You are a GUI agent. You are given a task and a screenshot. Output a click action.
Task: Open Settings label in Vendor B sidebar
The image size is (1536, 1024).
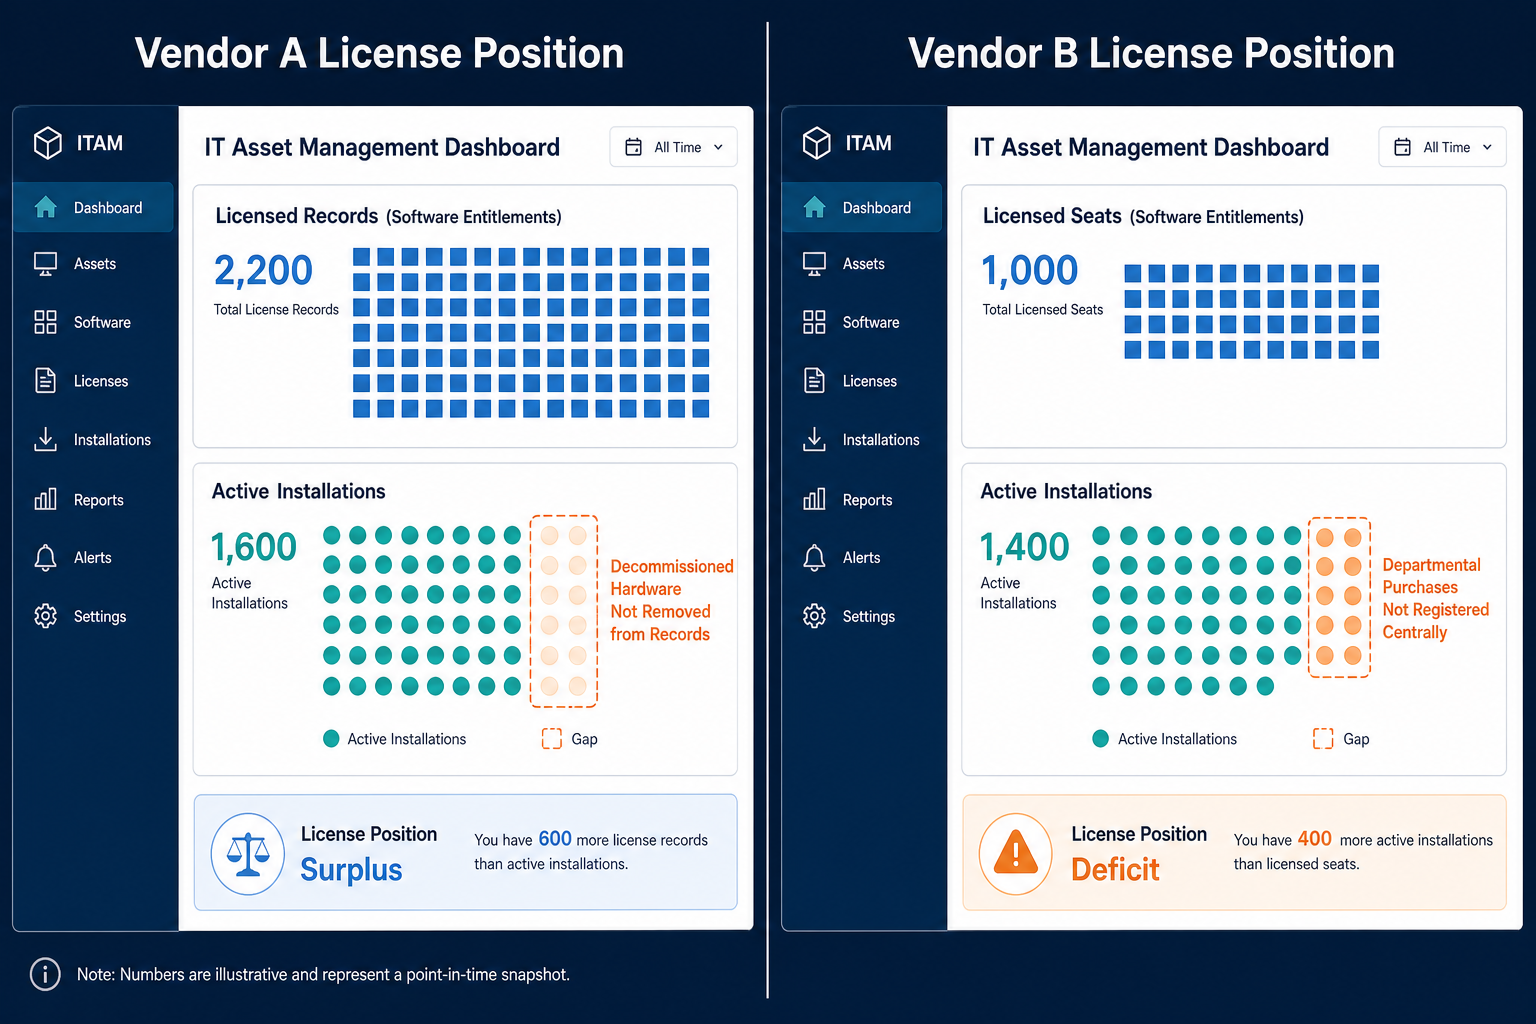[869, 617]
